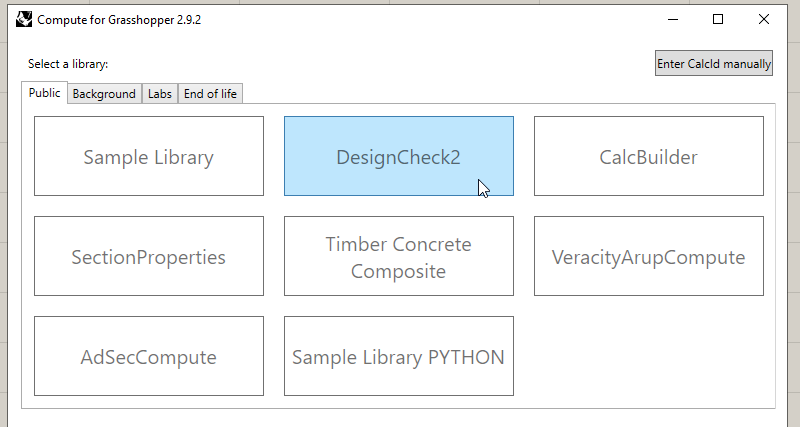The width and height of the screenshot is (800, 427).
Task: Open the Labs tab
Action: [160, 94]
